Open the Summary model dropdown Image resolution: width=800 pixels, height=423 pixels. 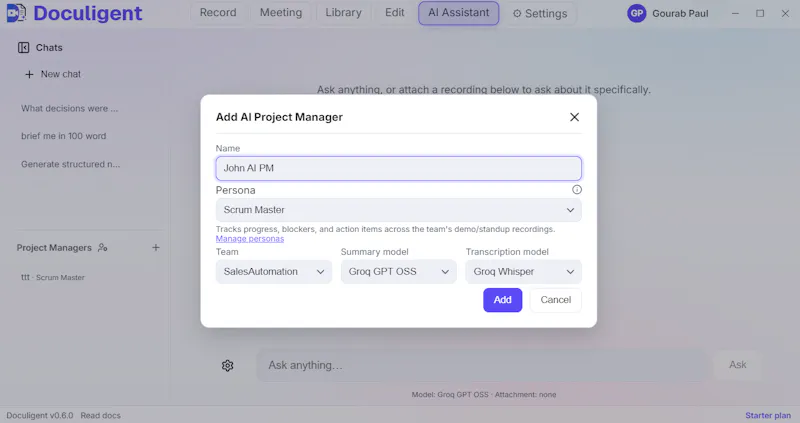tap(398, 271)
